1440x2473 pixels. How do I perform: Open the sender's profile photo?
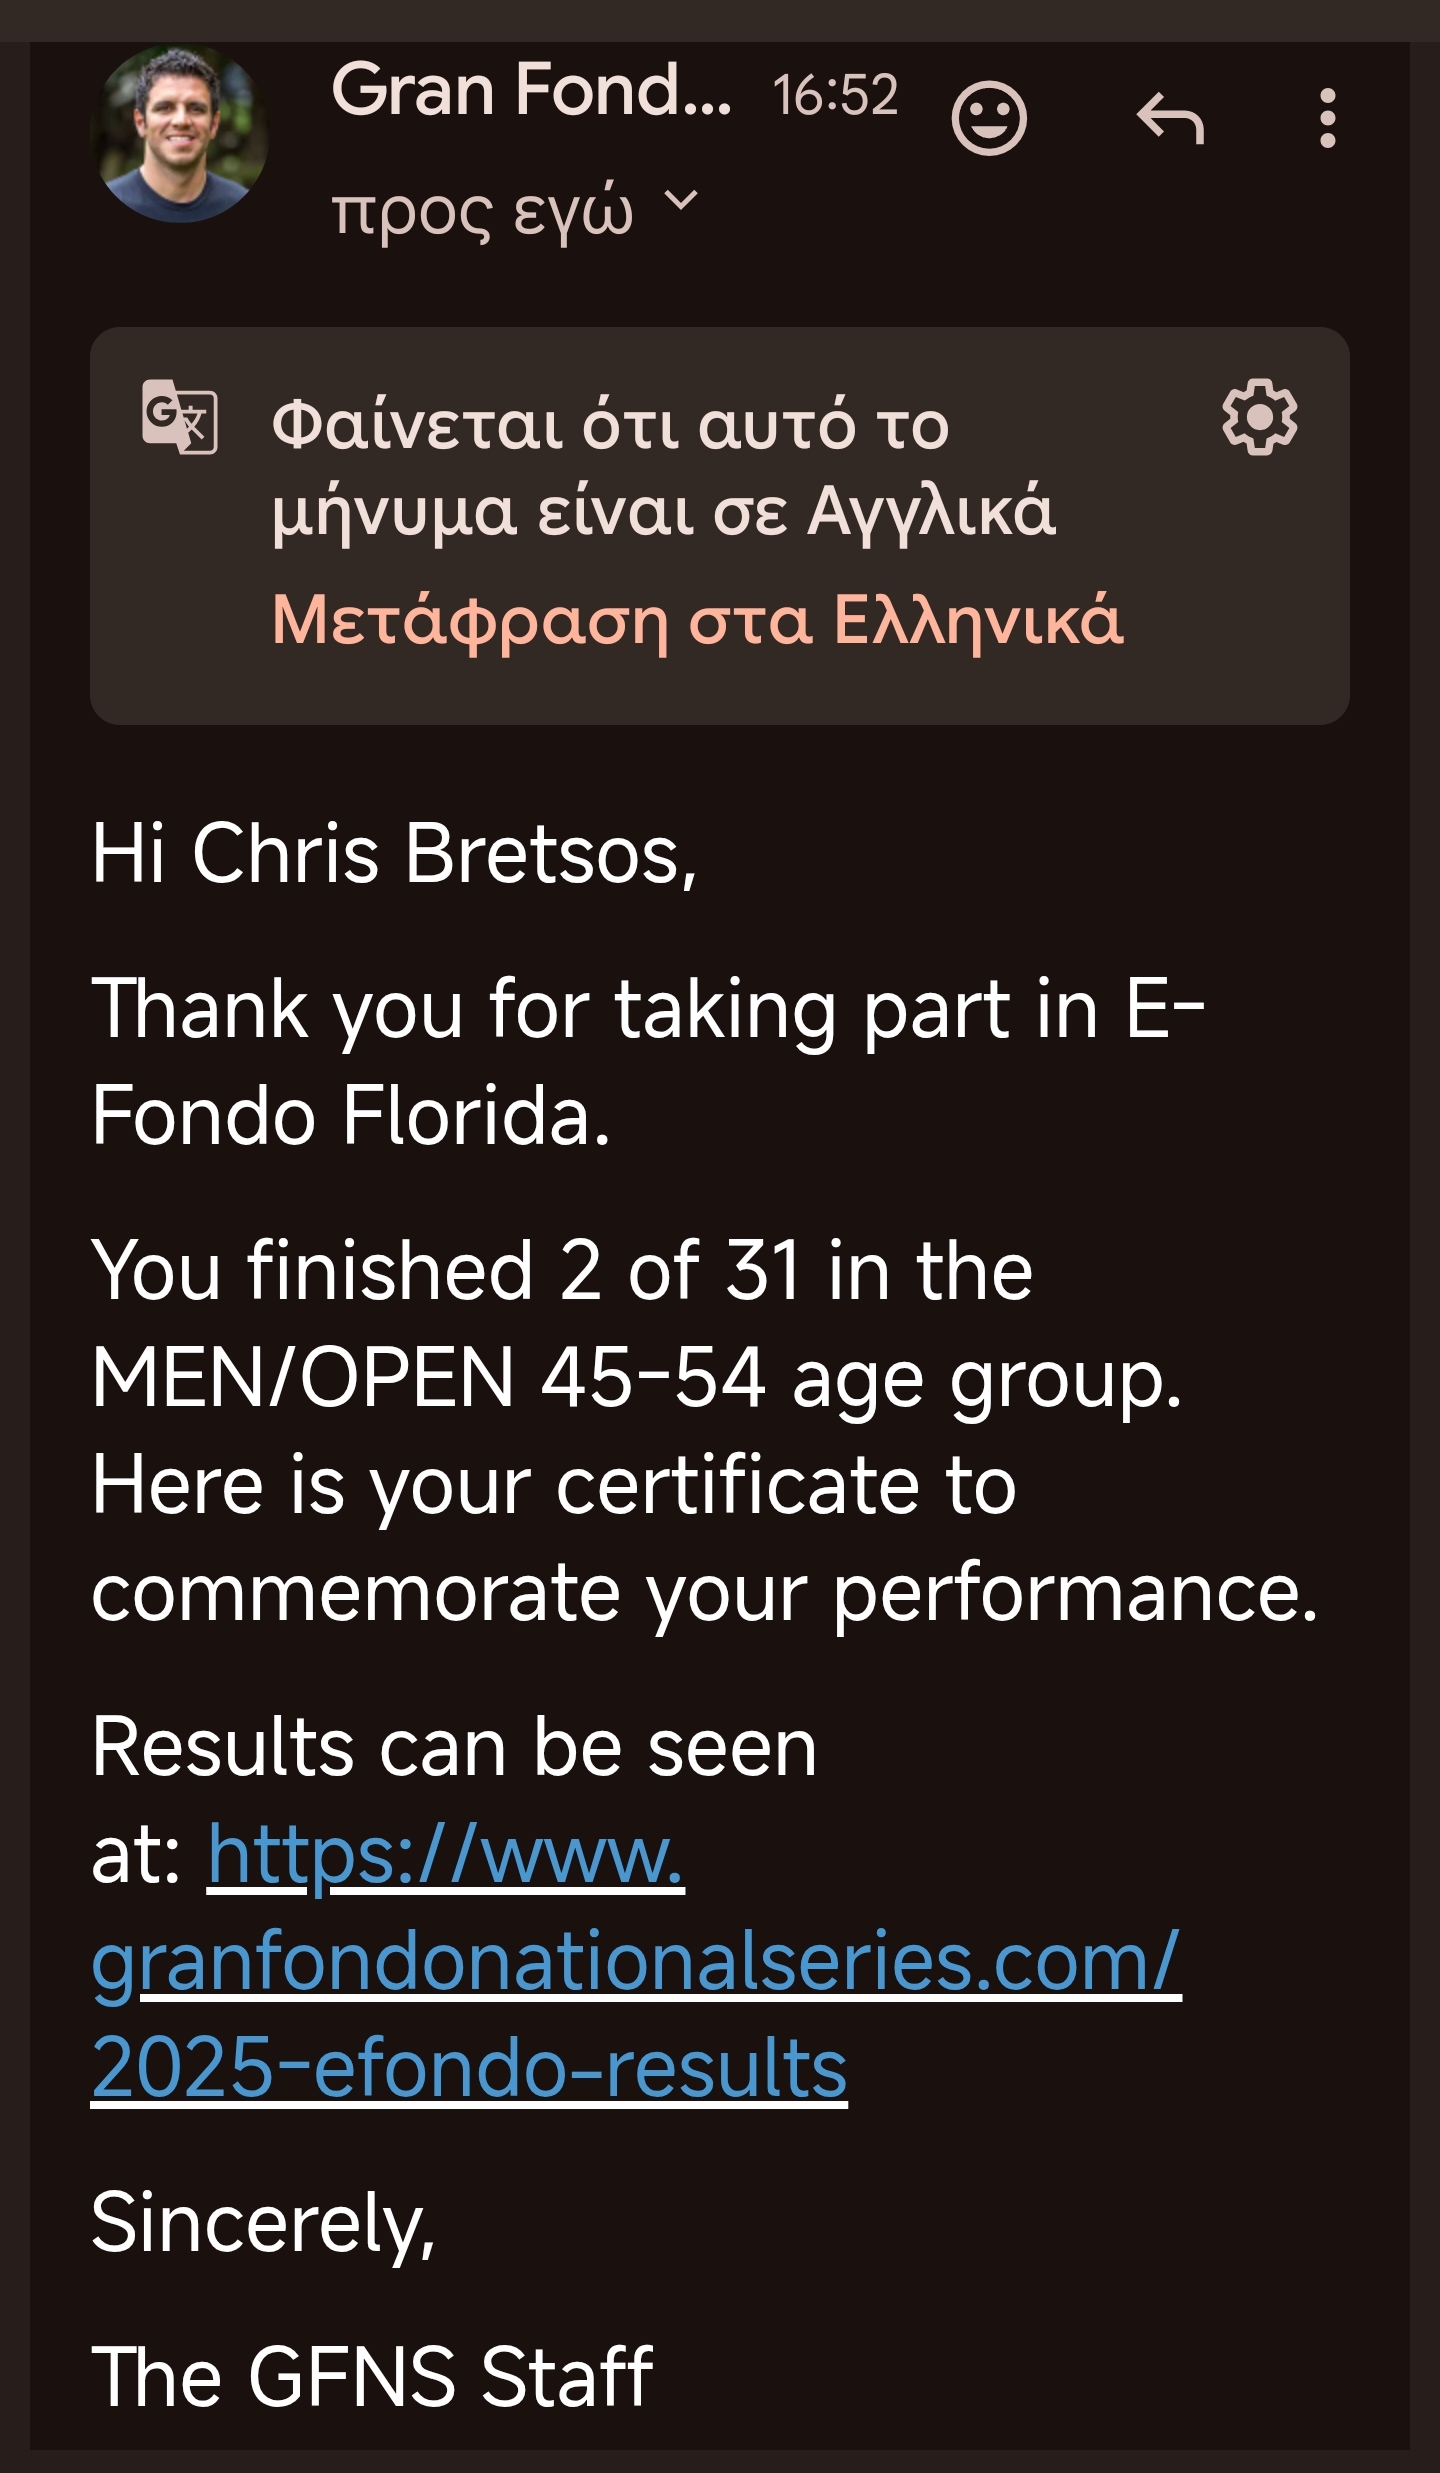pos(179,134)
